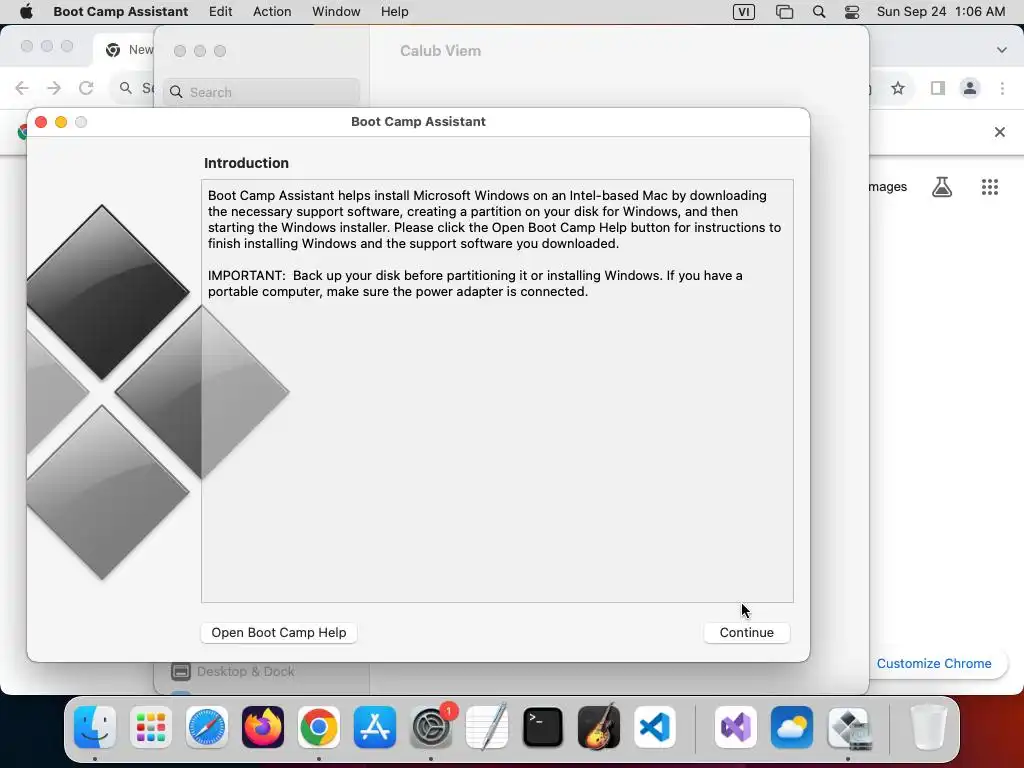The height and width of the screenshot is (768, 1024).
Task: Open Launchpad from the Dock
Action: [x=151, y=727]
